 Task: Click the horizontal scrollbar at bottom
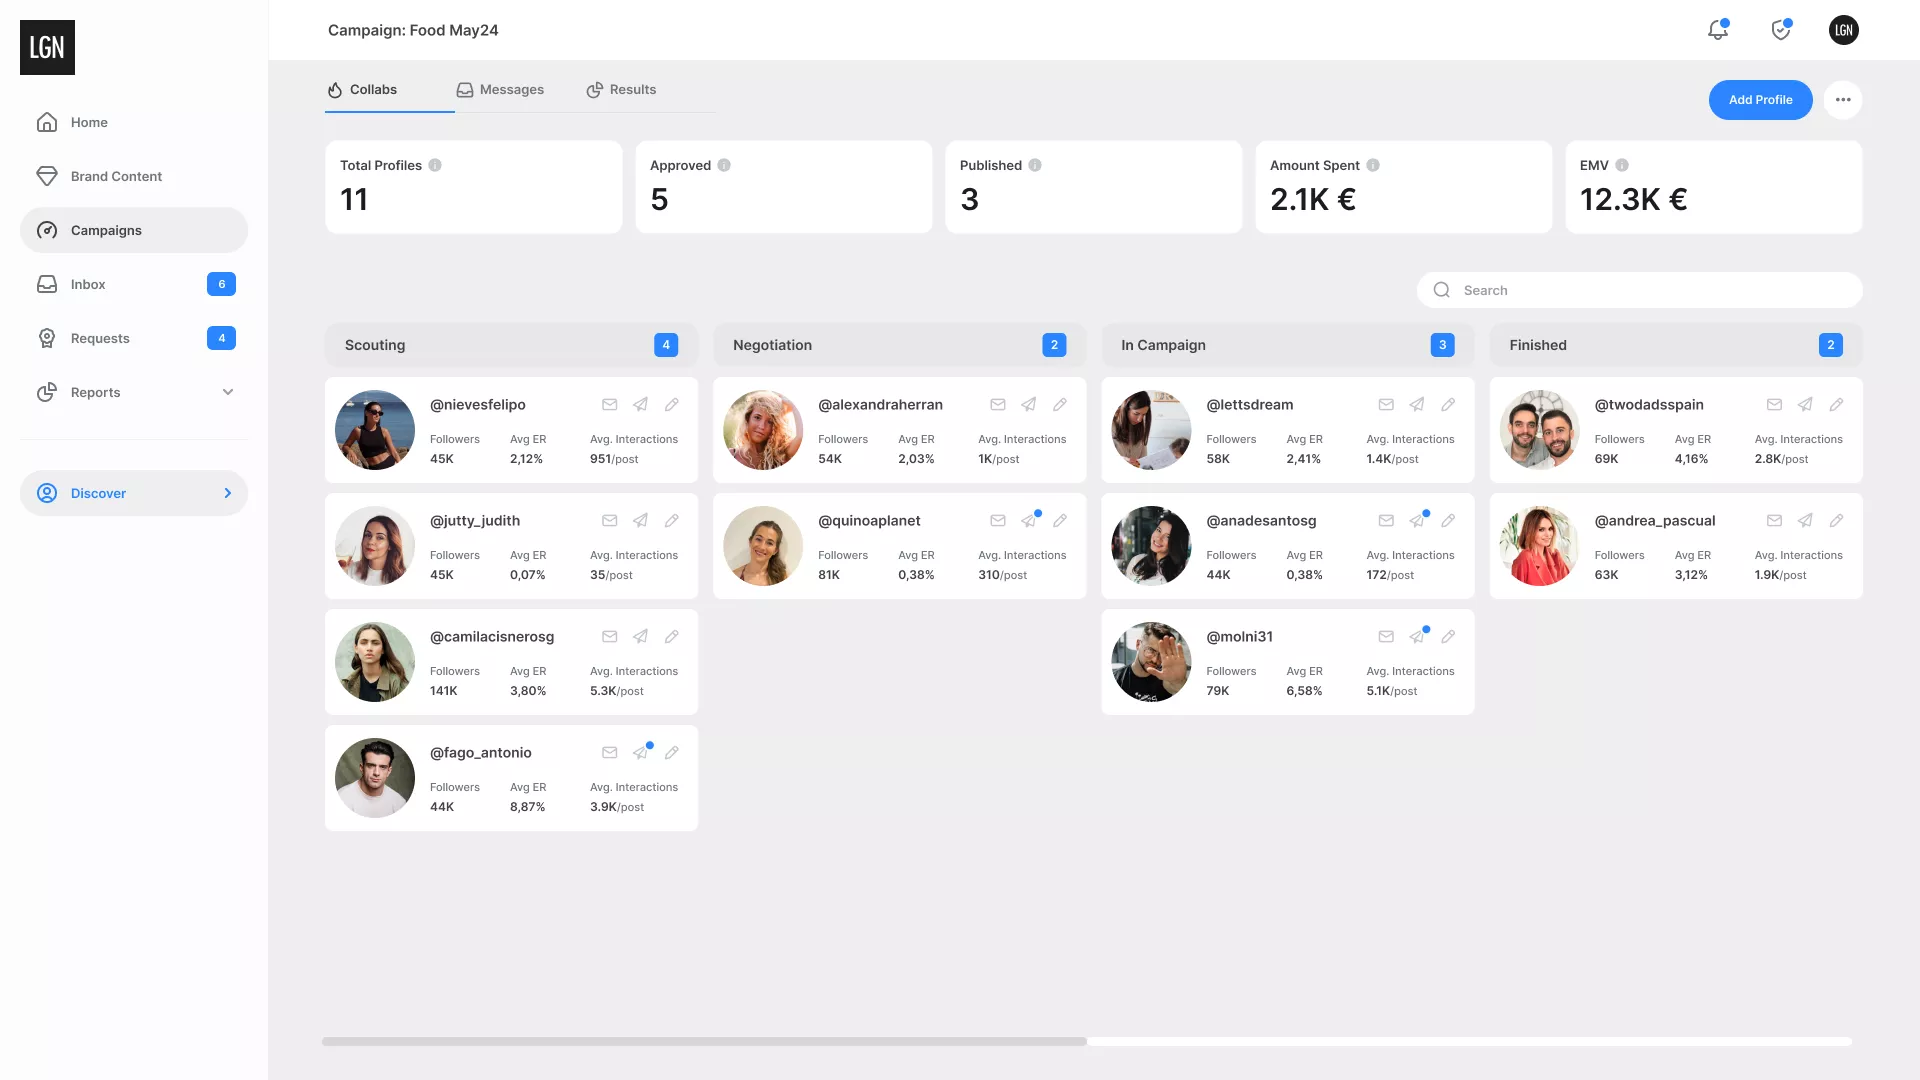[704, 1041]
